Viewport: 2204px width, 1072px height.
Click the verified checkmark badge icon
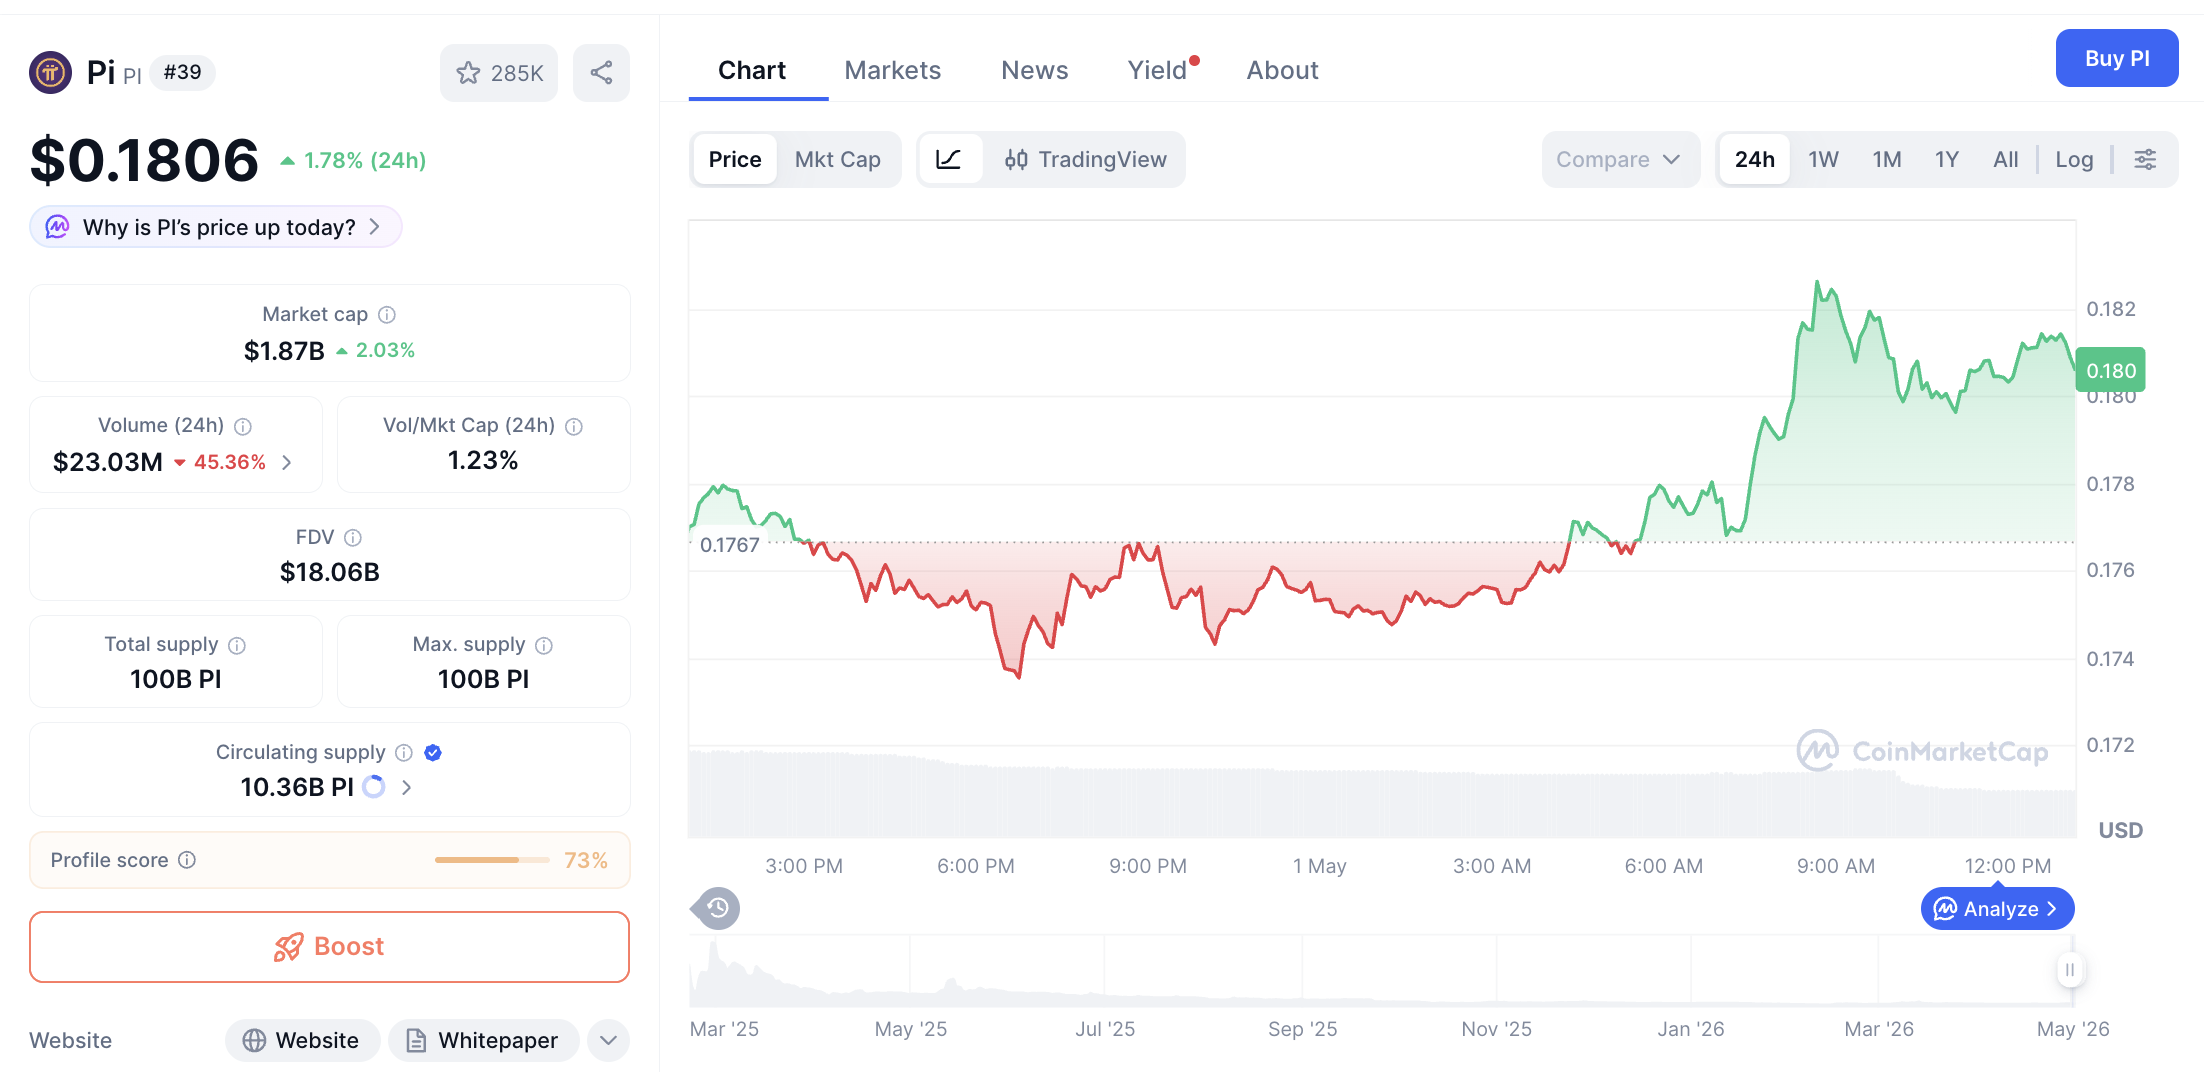tap(433, 753)
